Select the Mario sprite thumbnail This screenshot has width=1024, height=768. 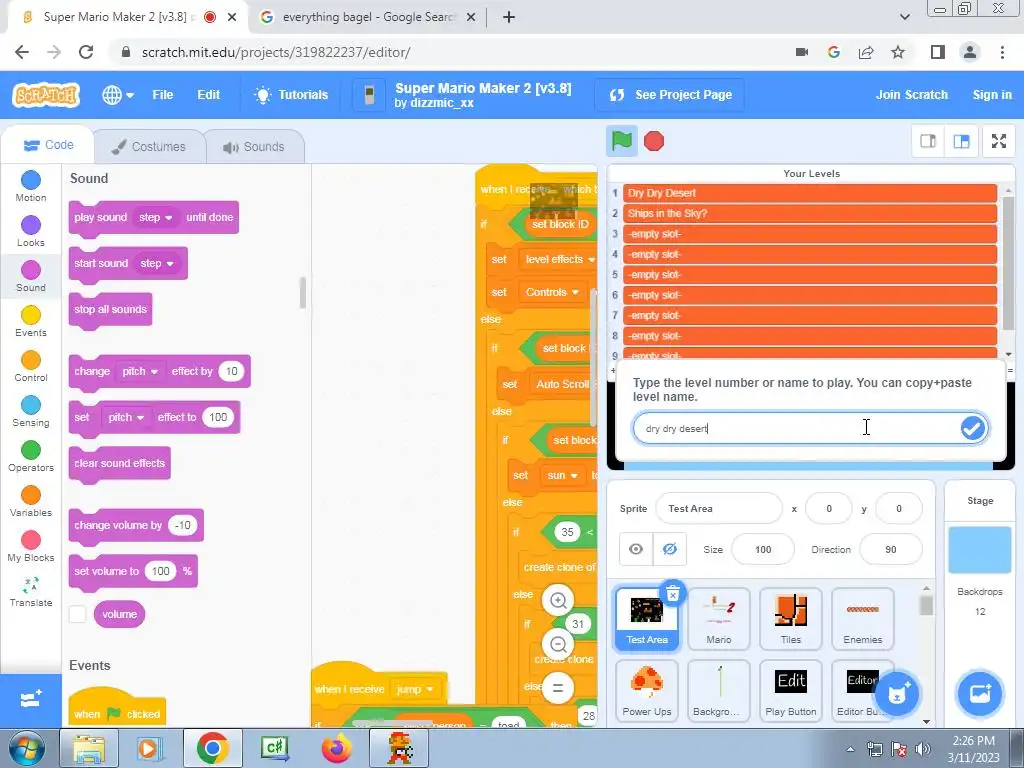[x=718, y=618]
